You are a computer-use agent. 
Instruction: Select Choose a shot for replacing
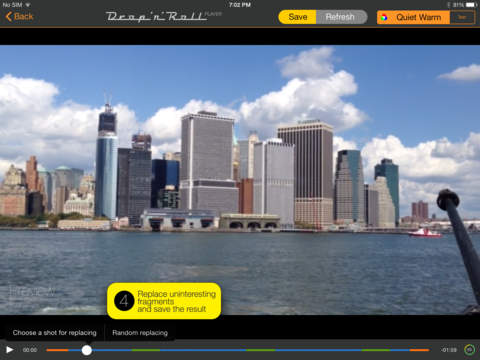54,333
